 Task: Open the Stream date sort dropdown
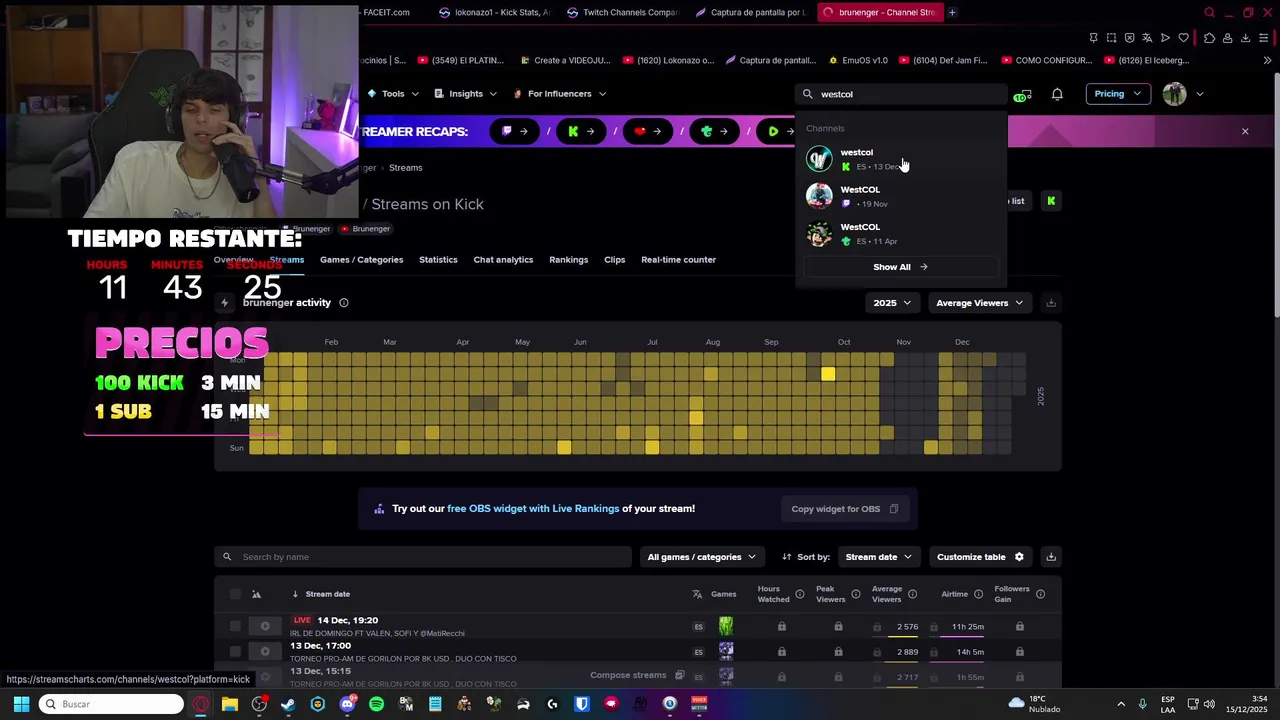[x=878, y=557]
